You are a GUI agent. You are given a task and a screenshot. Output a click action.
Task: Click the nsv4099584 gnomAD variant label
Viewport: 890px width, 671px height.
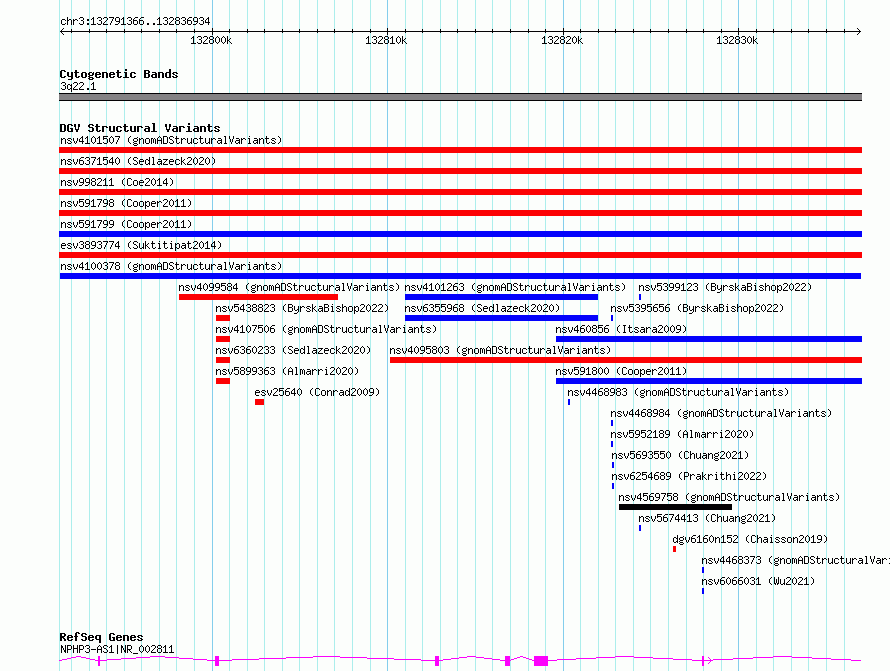pos(289,287)
